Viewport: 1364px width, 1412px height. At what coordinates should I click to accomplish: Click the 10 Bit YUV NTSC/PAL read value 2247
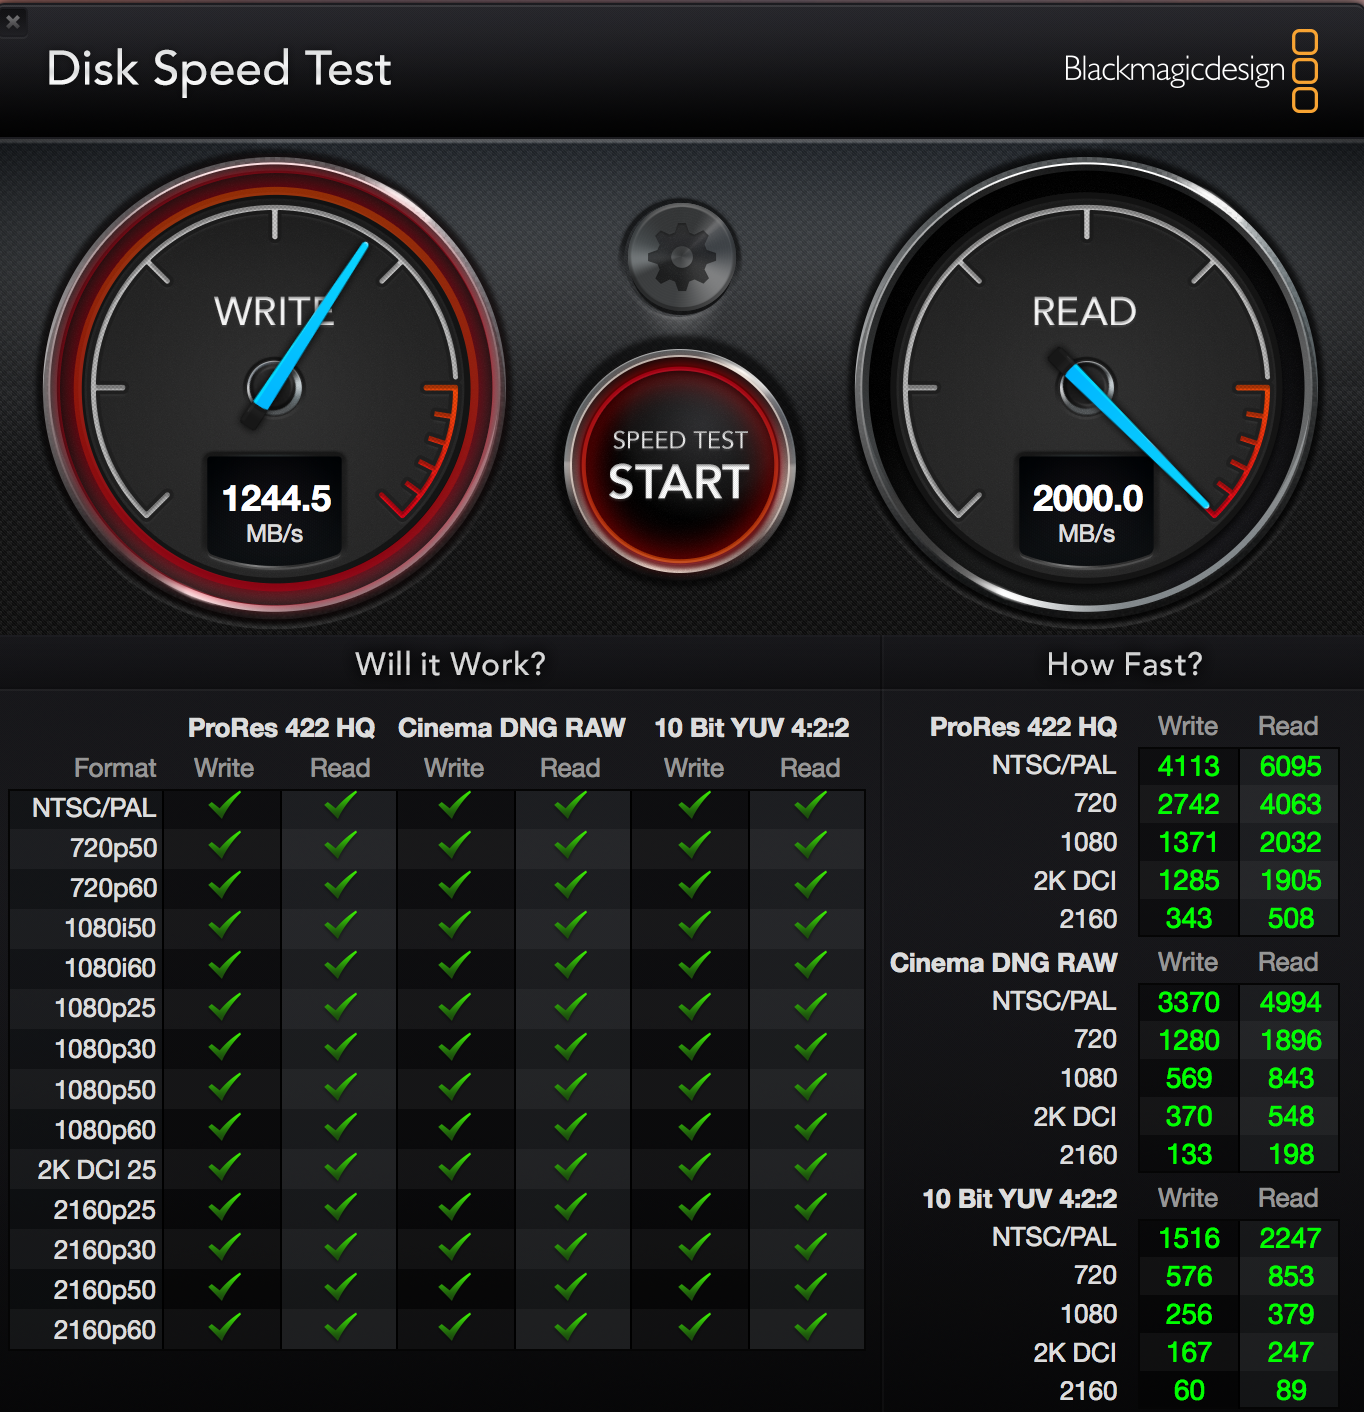pyautogui.click(x=1291, y=1238)
